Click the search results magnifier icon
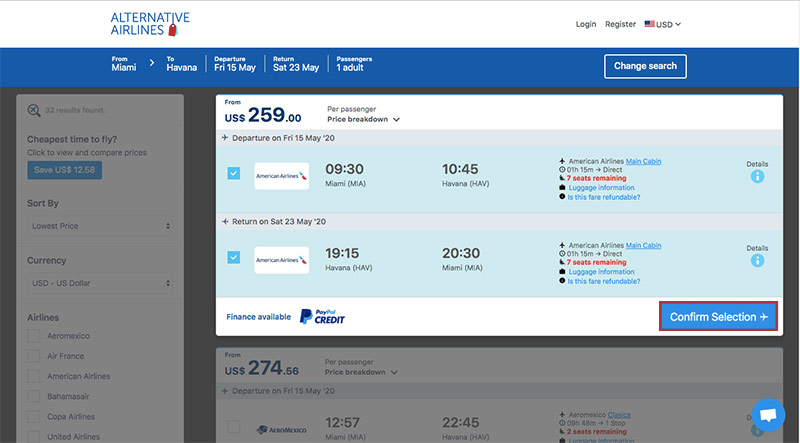This screenshot has width=800, height=443. 34,110
